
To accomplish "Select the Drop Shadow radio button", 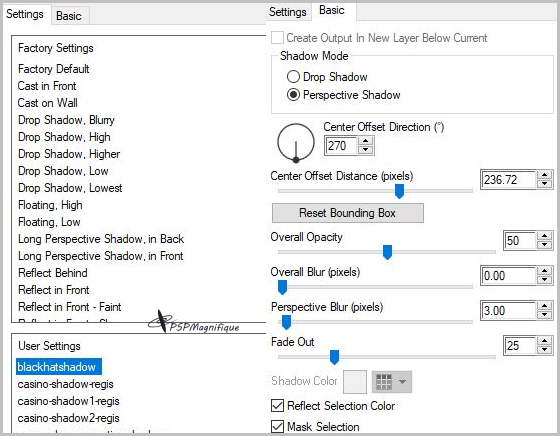I will coord(293,76).
